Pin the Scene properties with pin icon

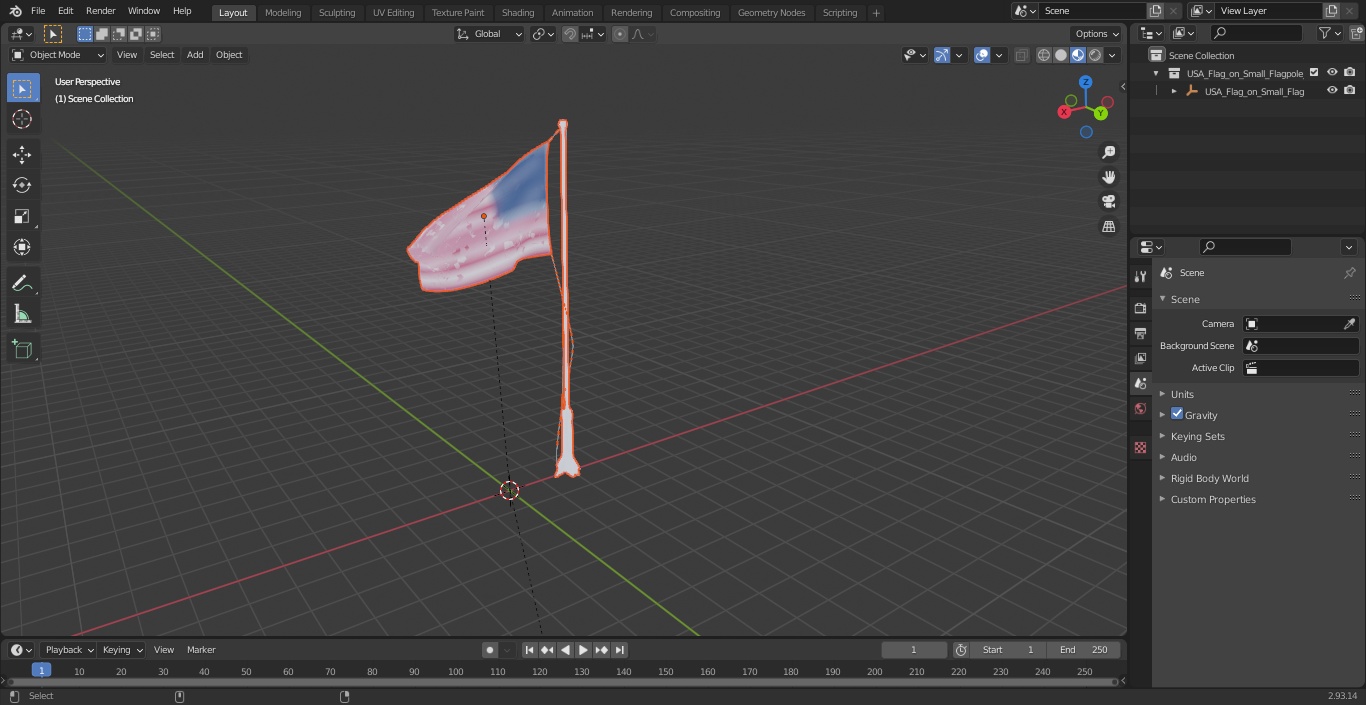pos(1349,273)
